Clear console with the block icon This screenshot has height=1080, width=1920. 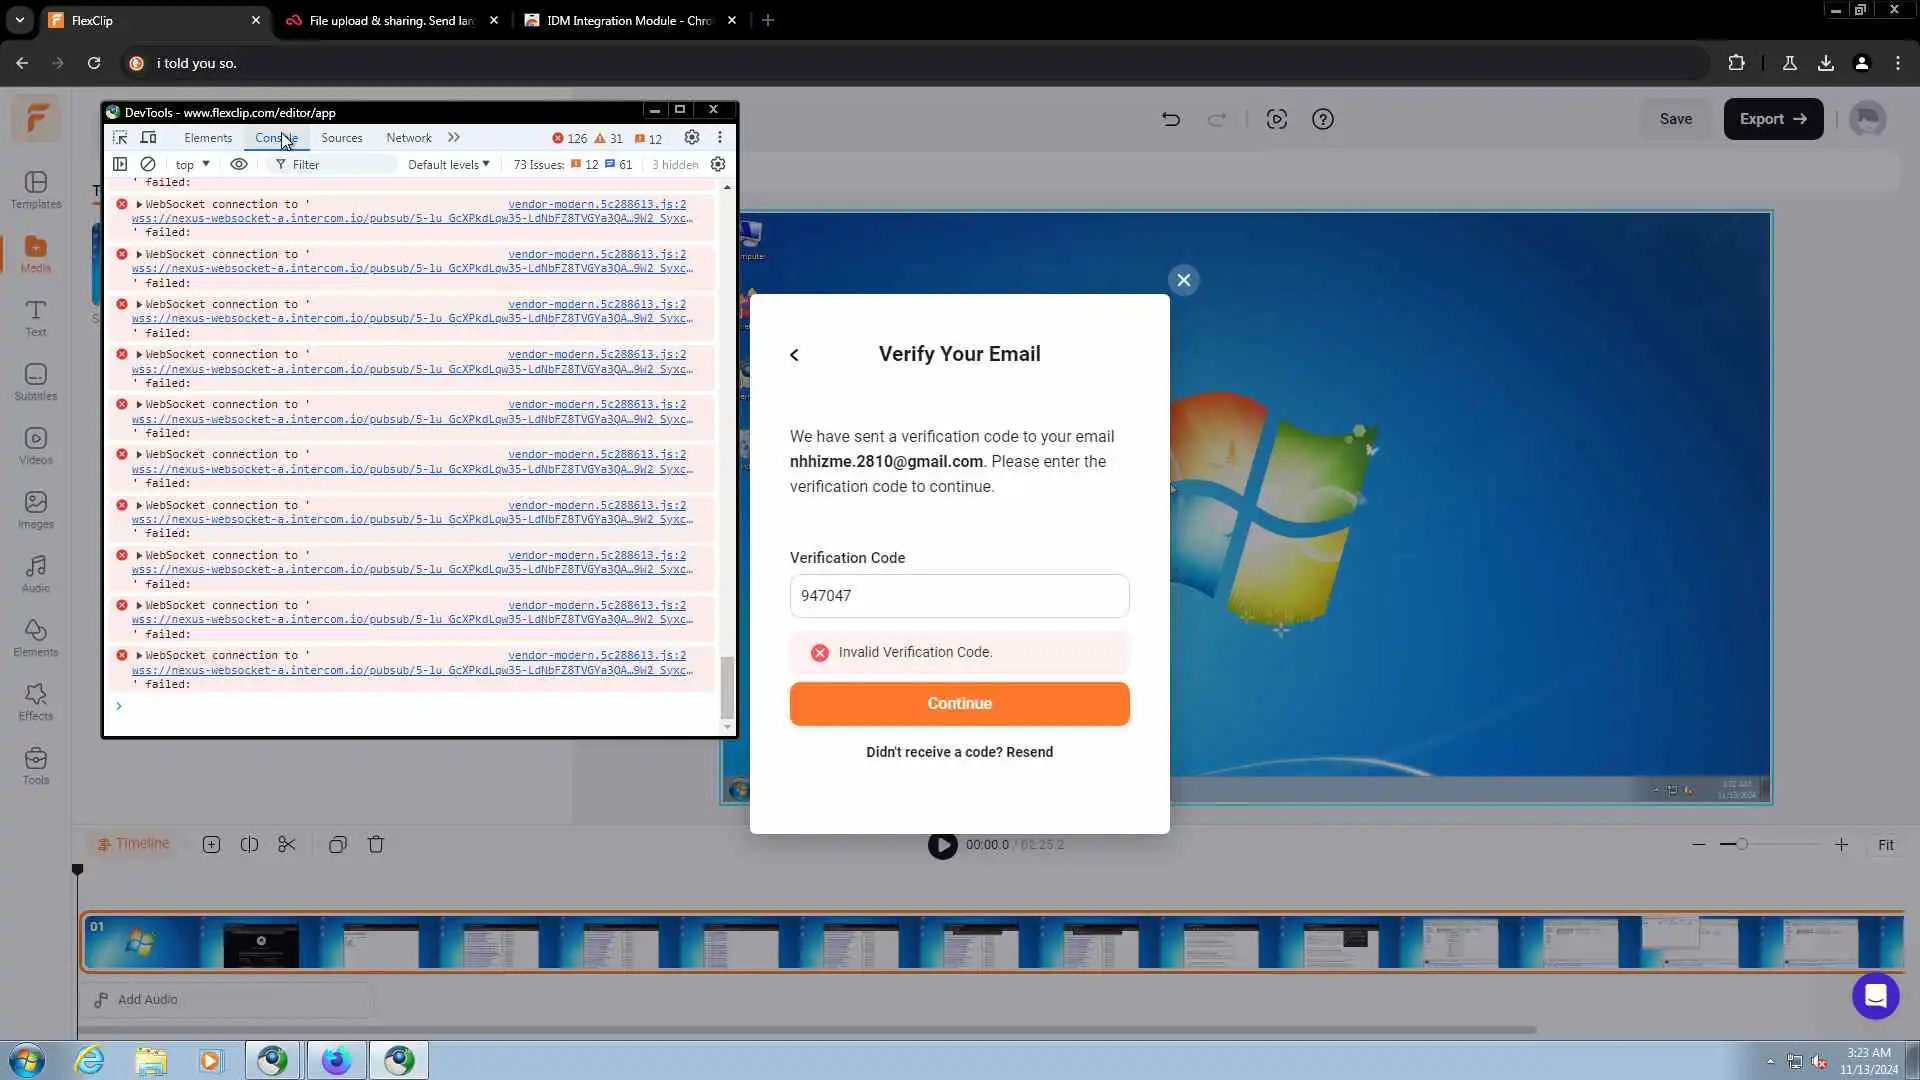(148, 164)
